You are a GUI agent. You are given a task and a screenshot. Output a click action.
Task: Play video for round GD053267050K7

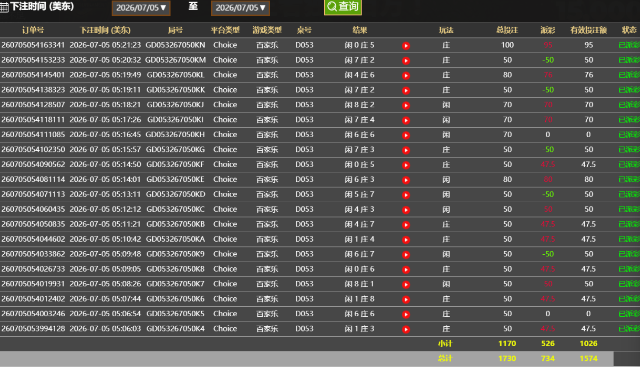(406, 285)
